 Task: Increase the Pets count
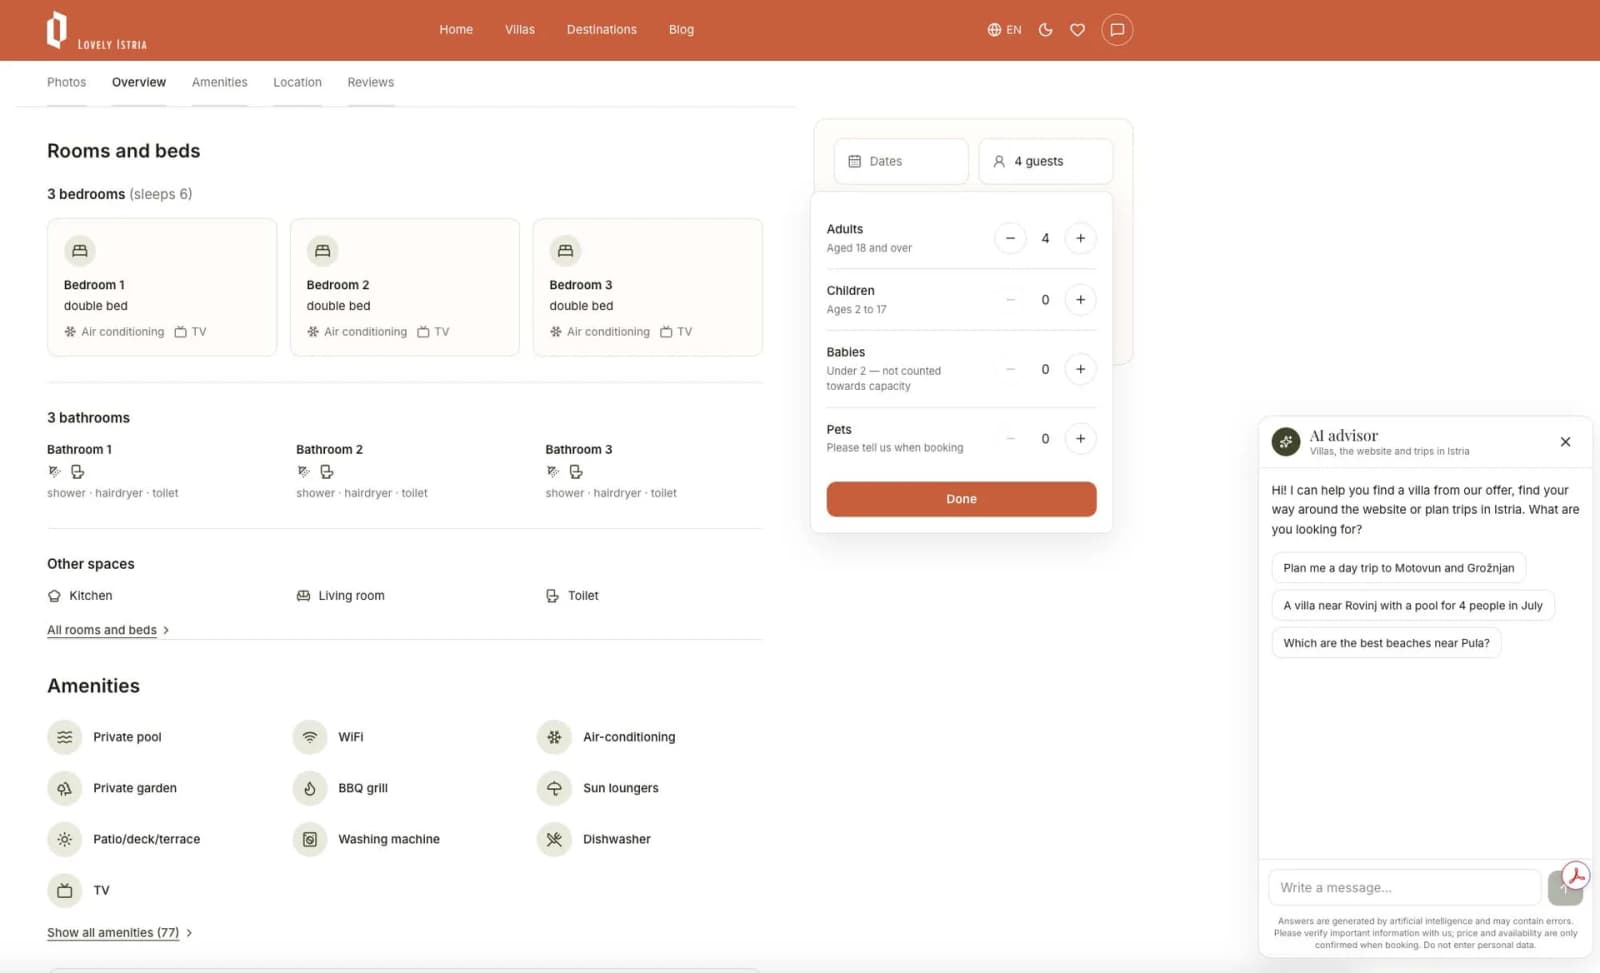click(x=1080, y=438)
